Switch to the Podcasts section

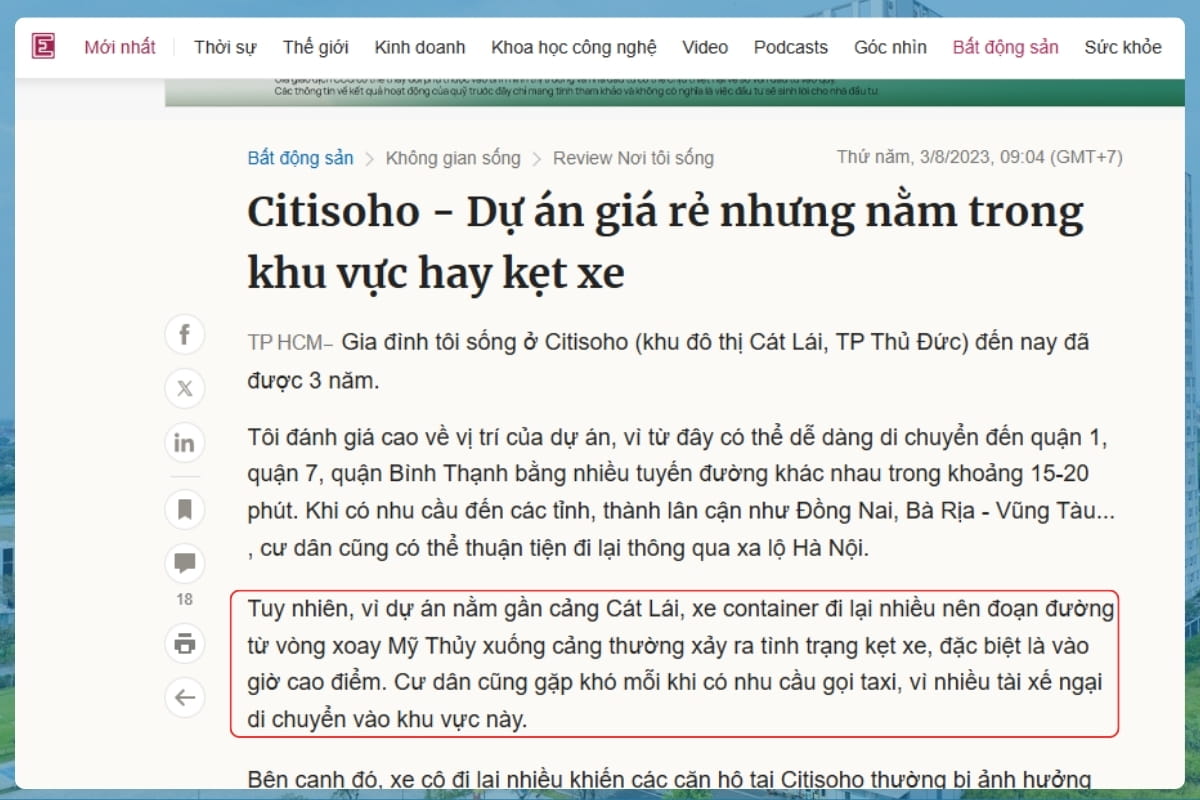click(x=791, y=47)
